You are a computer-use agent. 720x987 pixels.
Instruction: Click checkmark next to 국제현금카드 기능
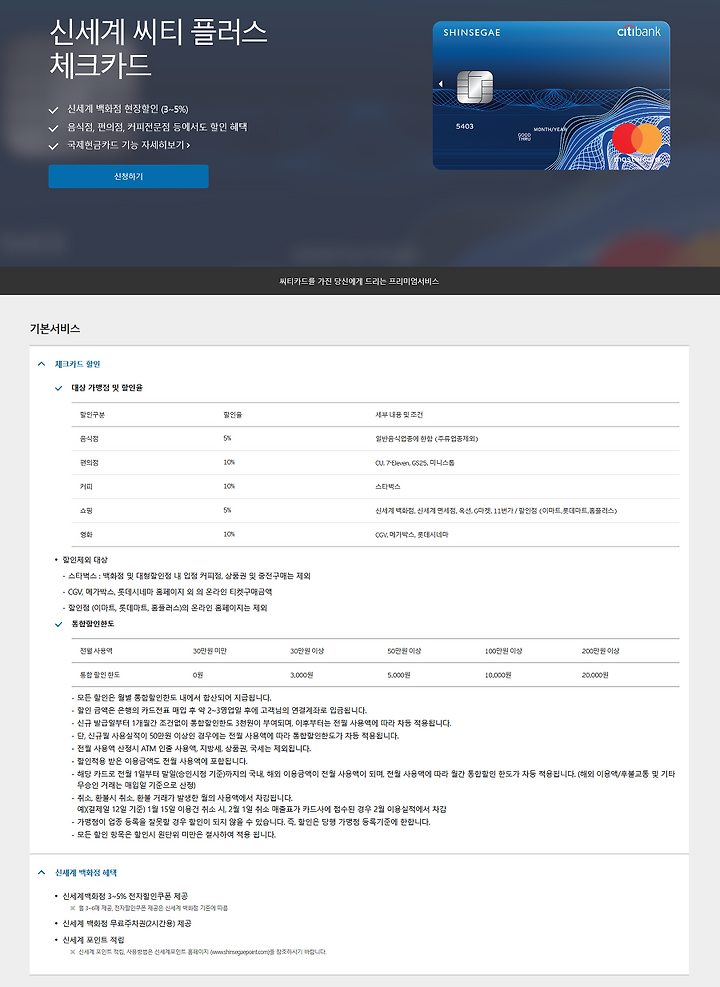pos(53,146)
